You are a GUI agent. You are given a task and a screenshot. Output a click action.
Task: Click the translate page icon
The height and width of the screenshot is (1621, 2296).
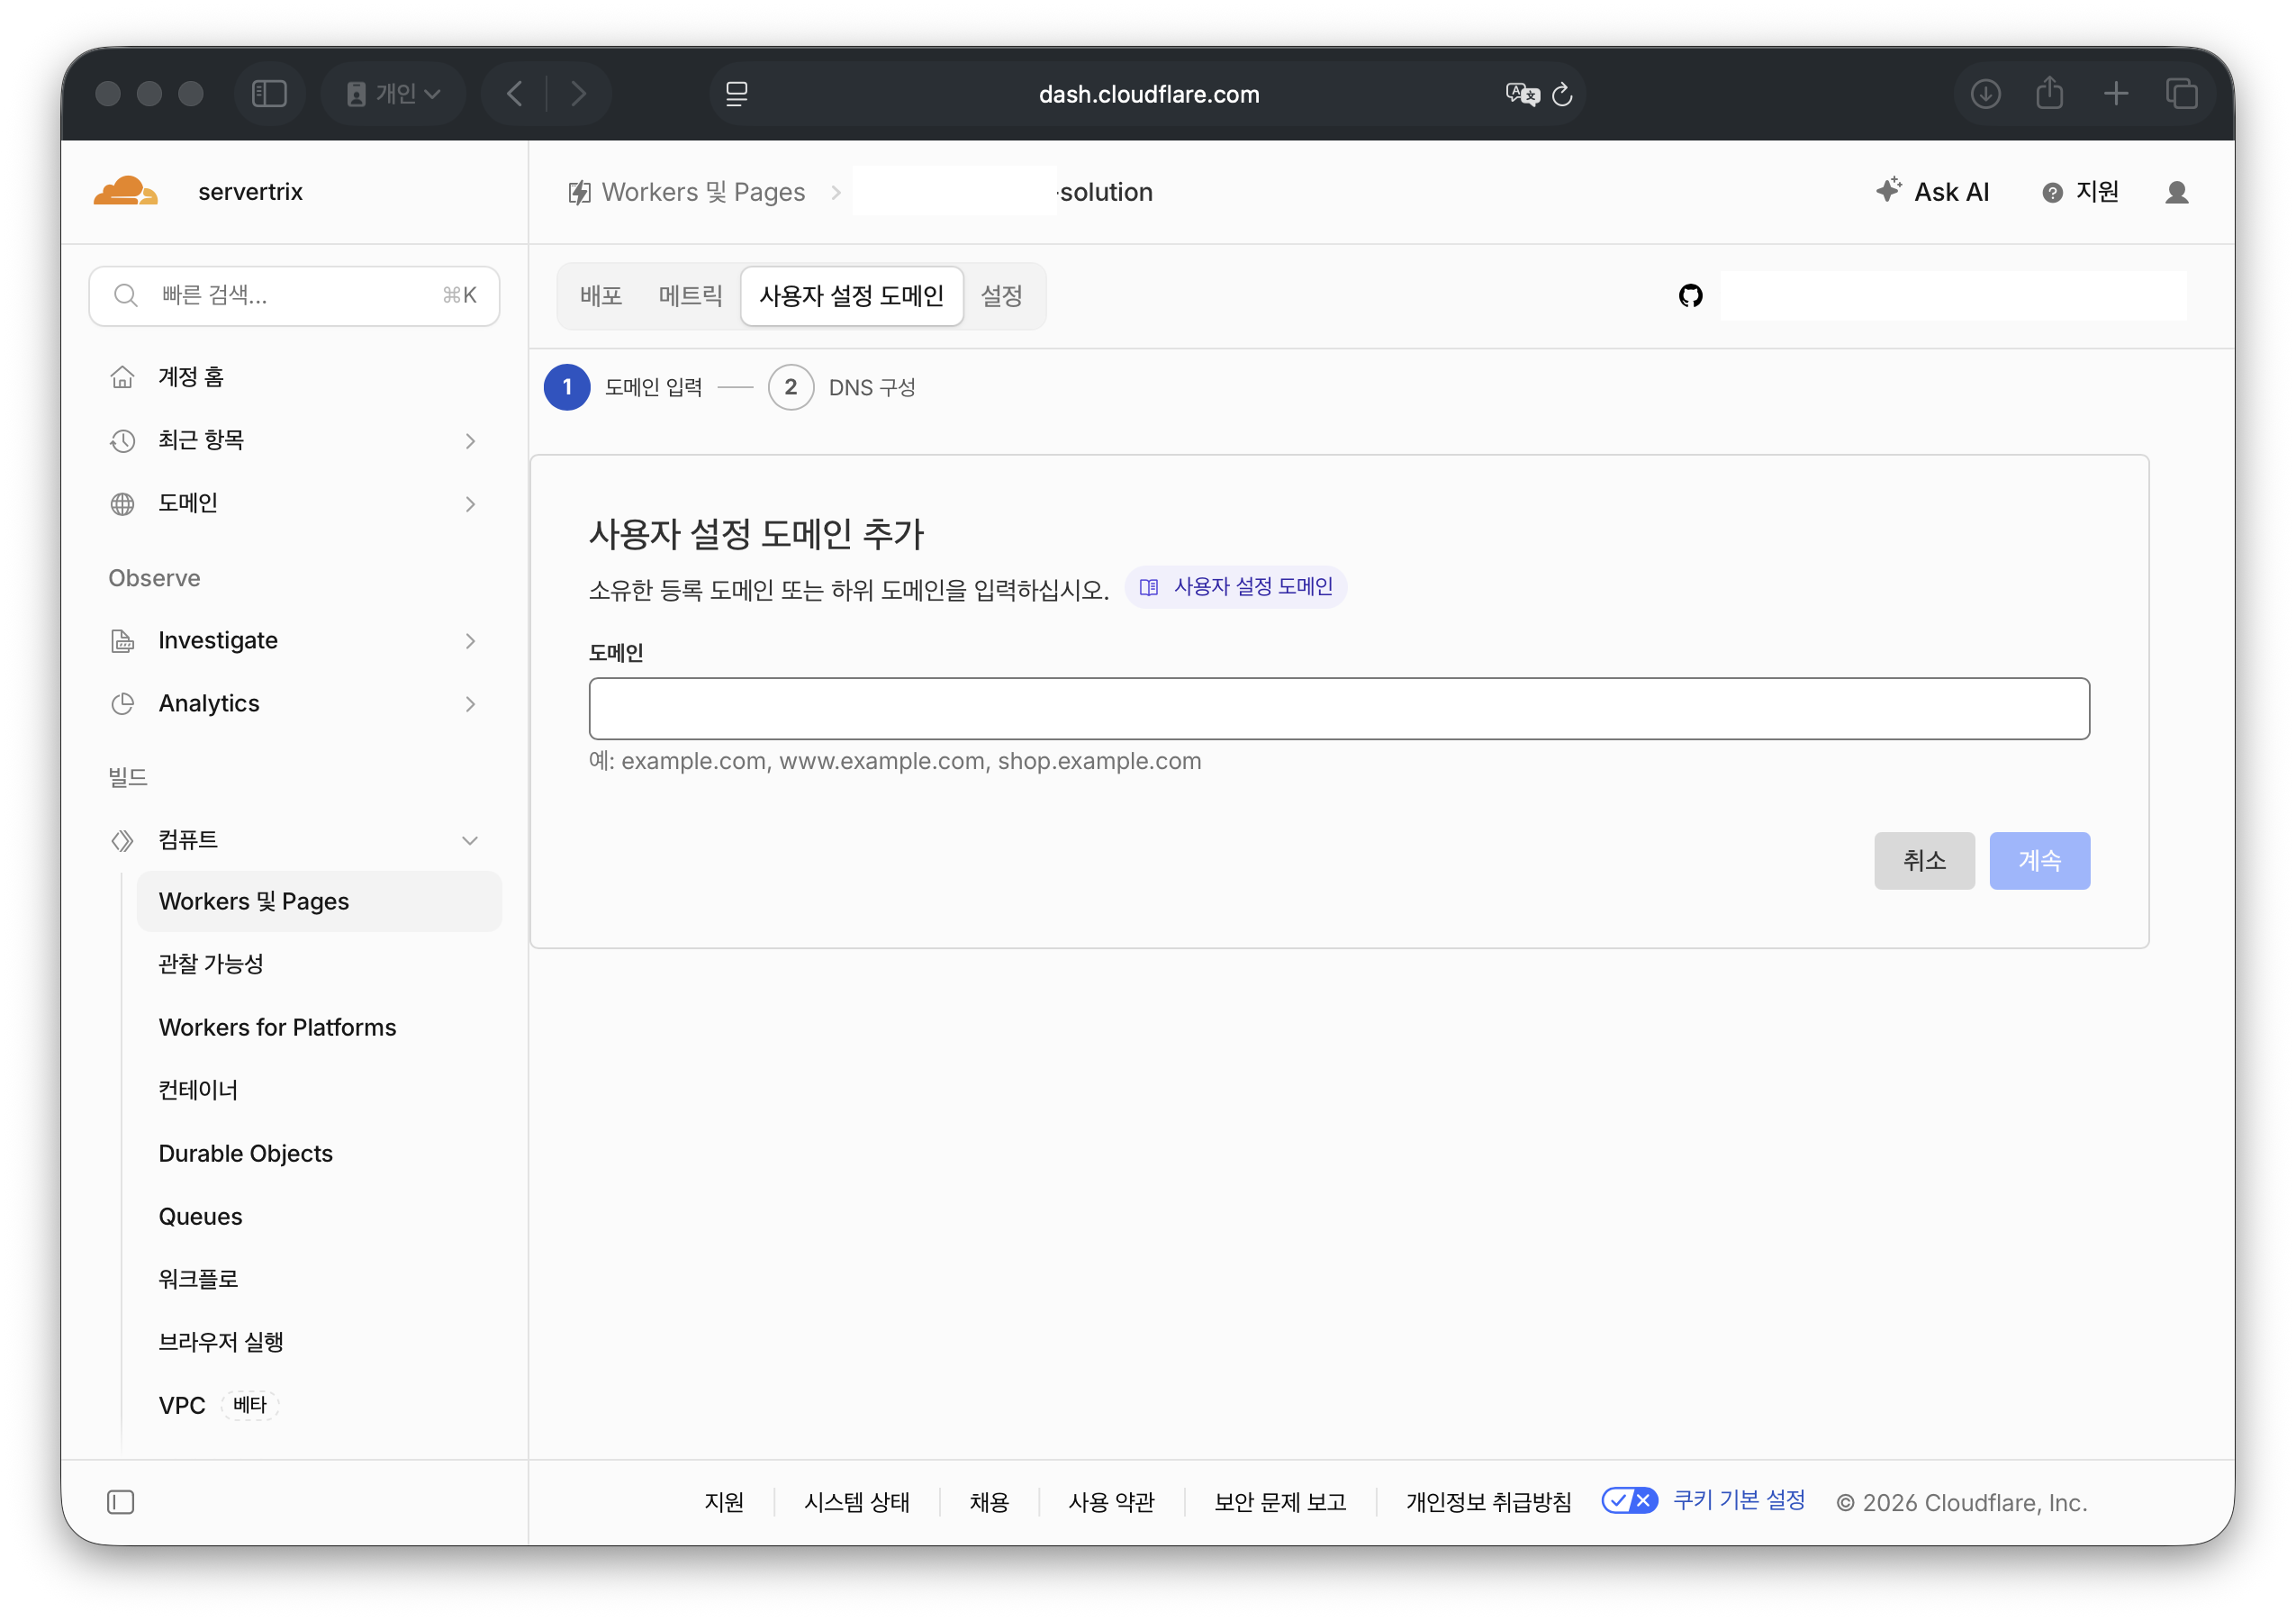[x=1522, y=94]
